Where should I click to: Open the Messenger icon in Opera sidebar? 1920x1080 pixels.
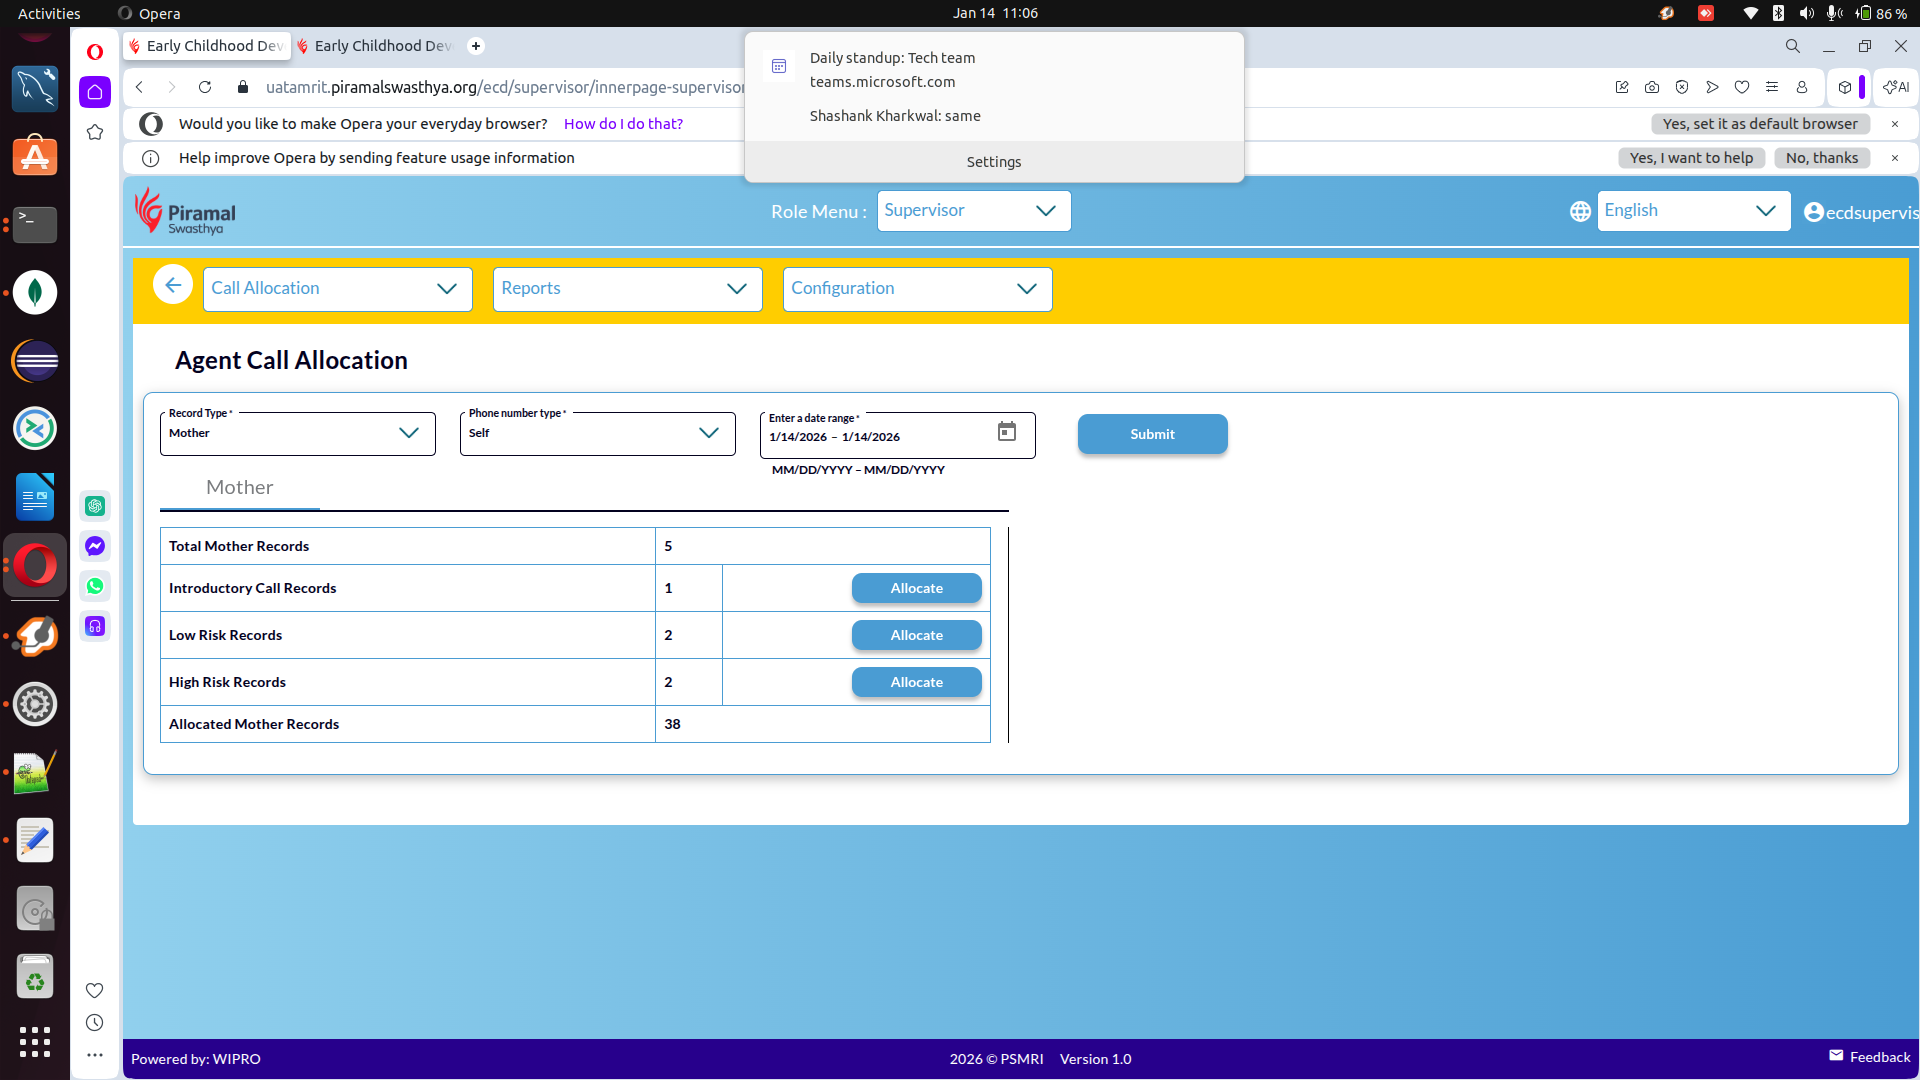tap(95, 546)
